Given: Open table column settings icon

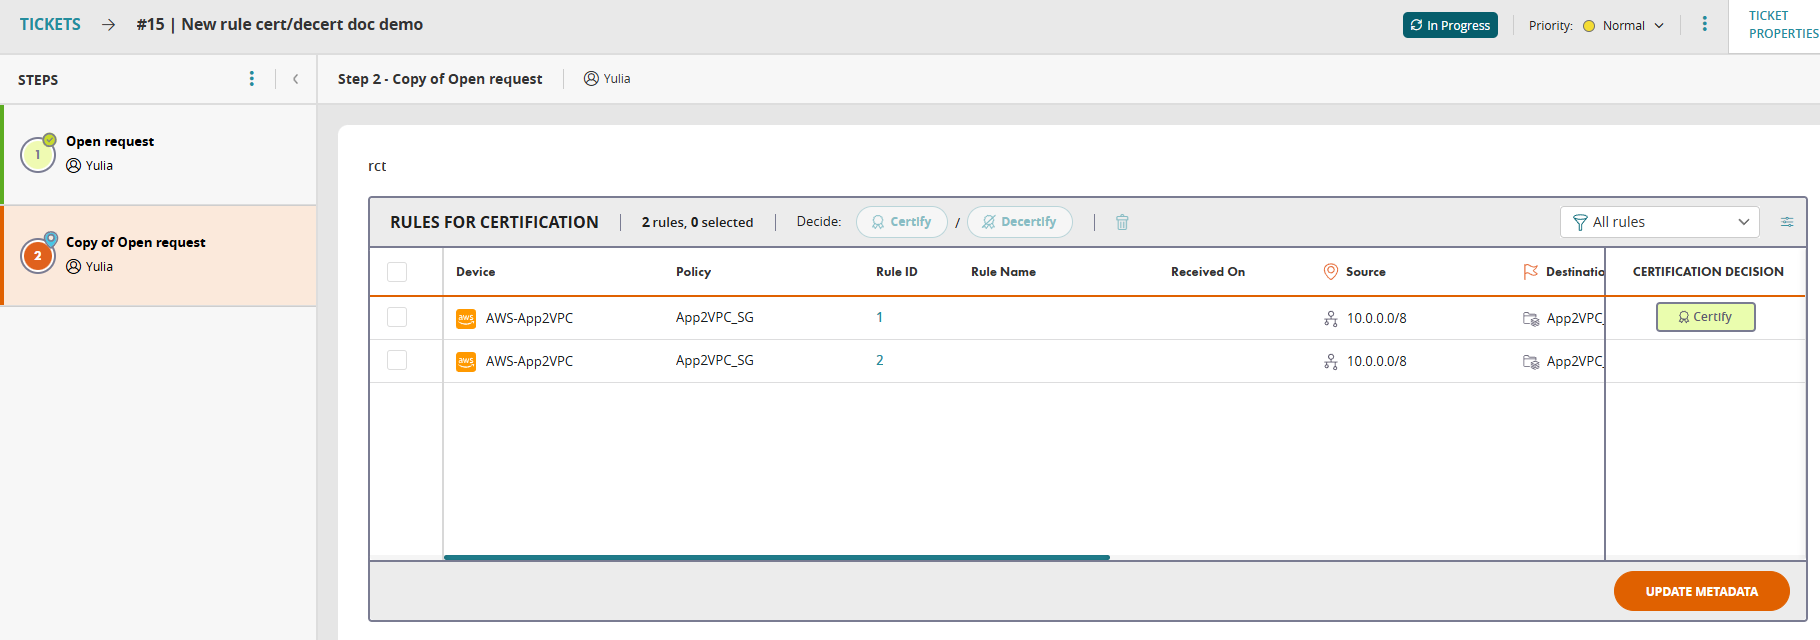Looking at the screenshot, I should point(1786,222).
